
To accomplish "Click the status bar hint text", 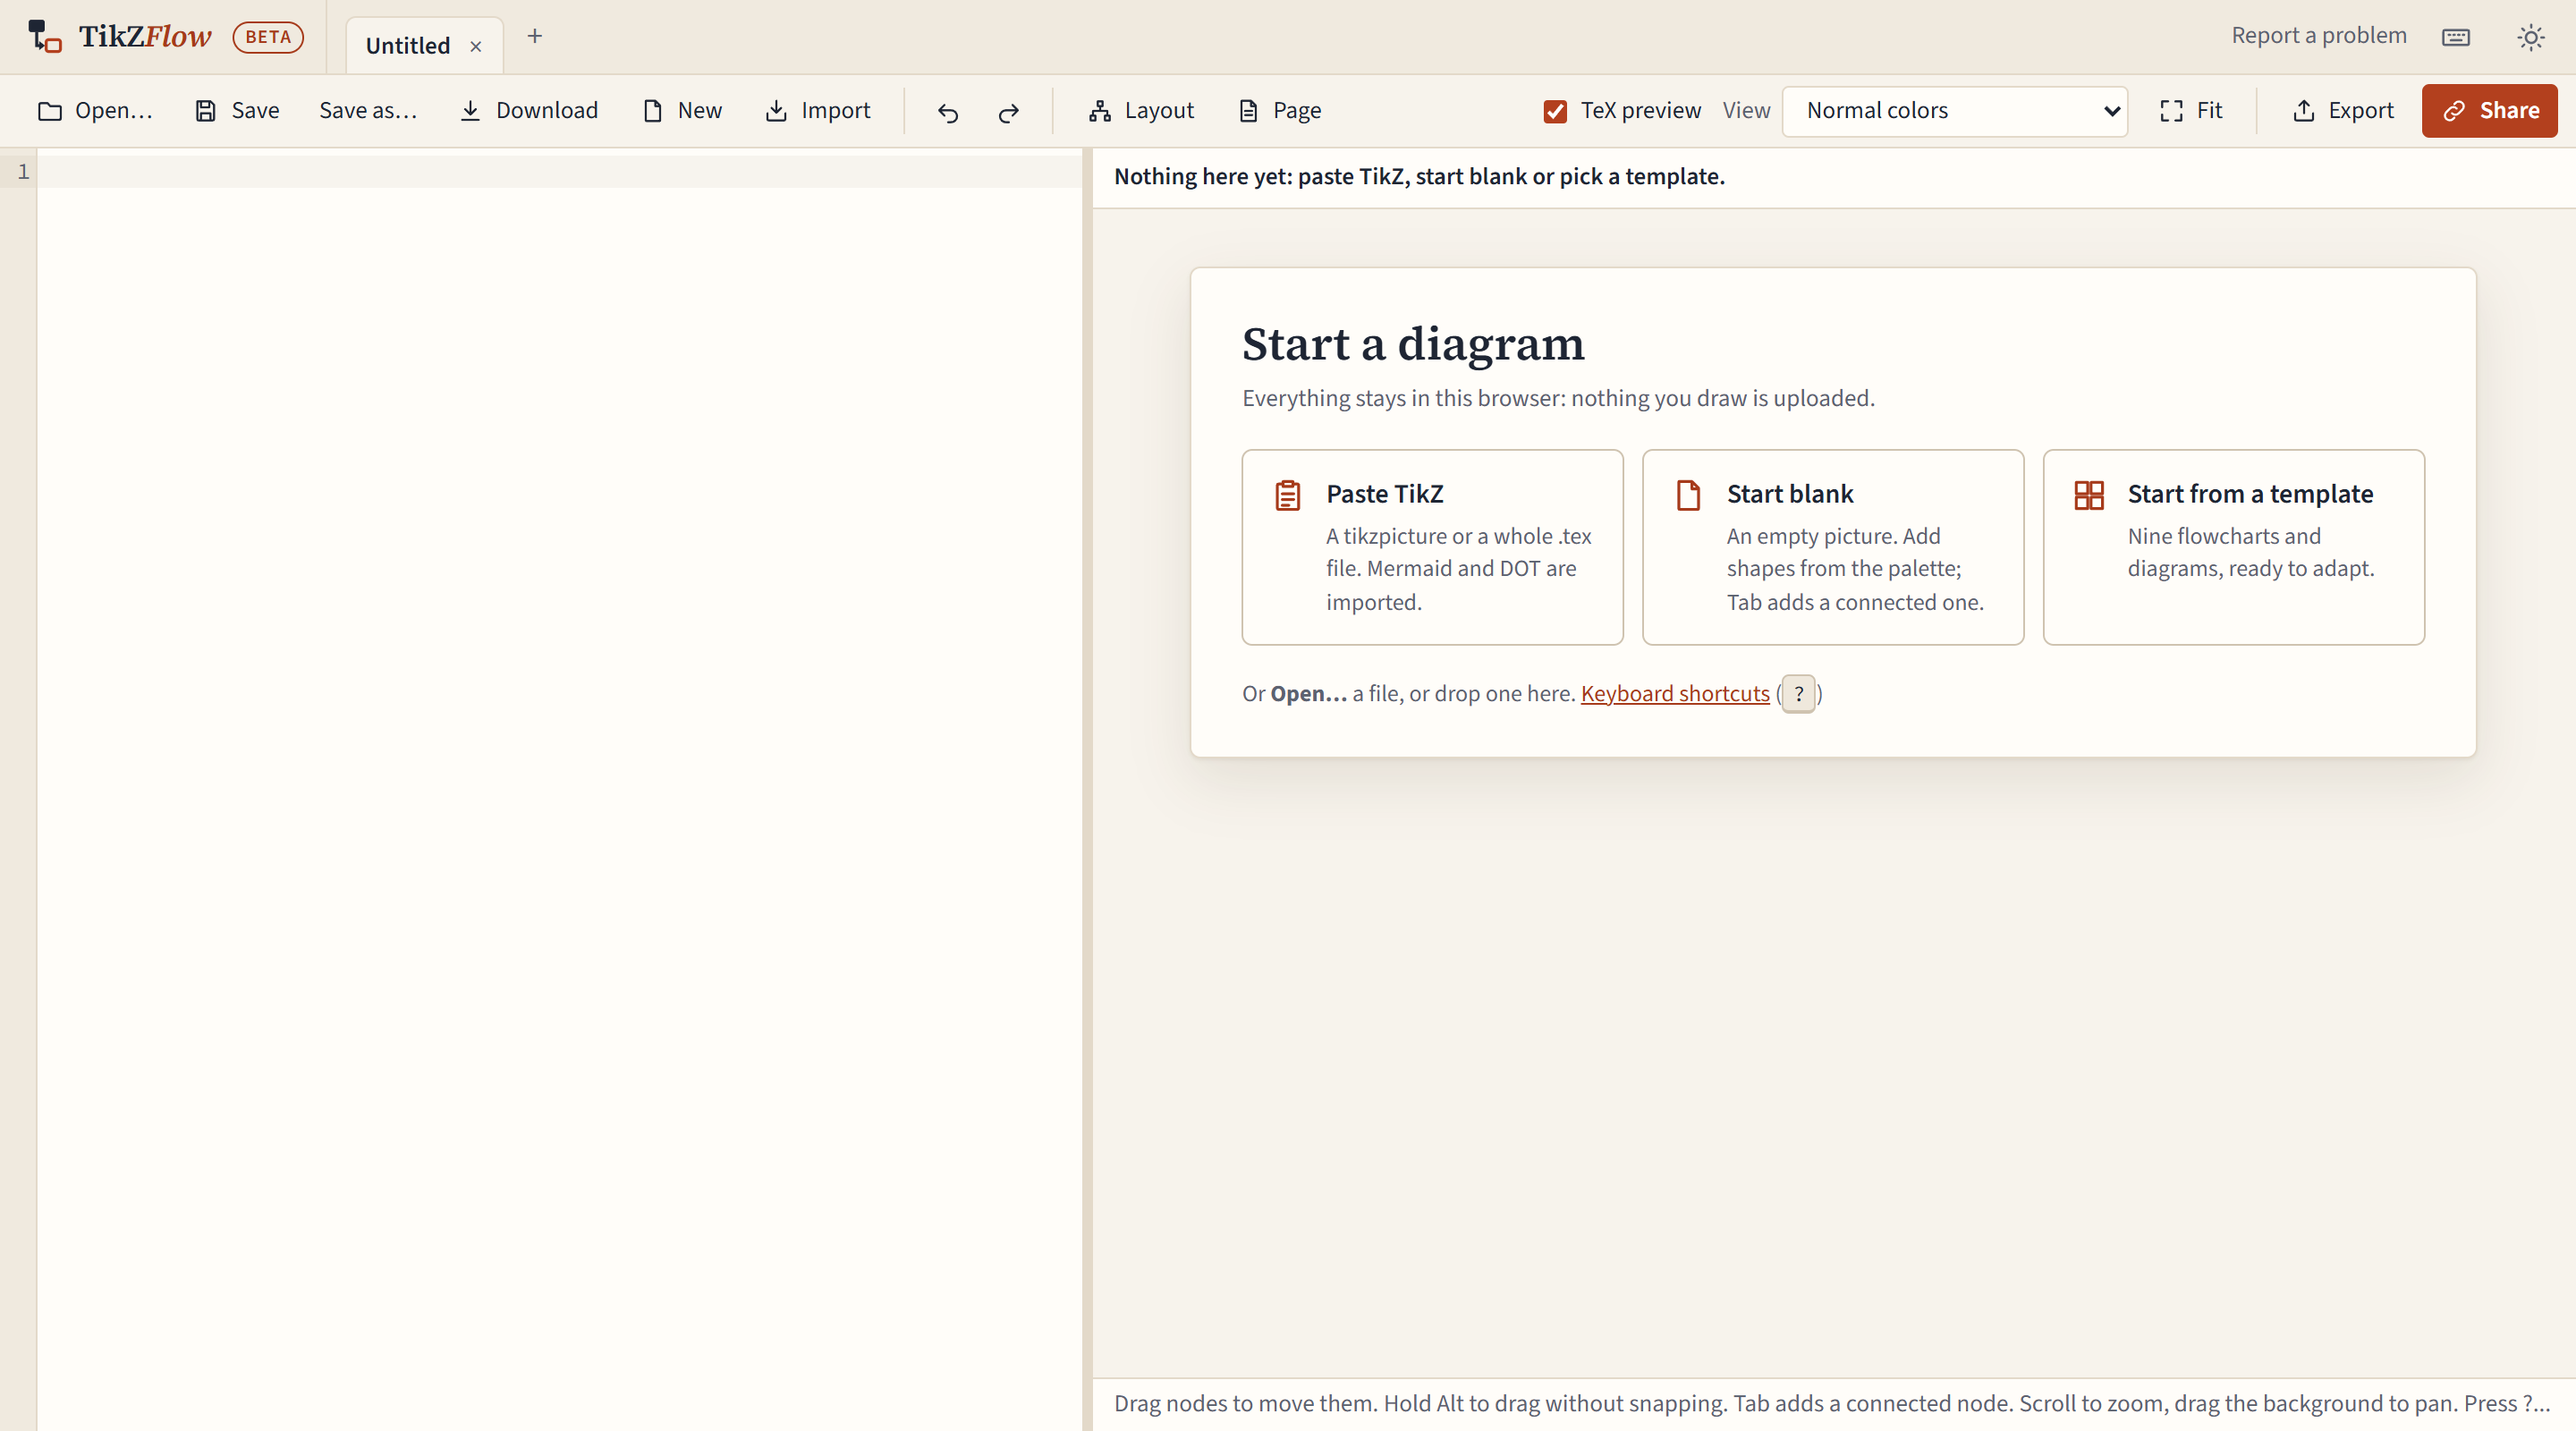I will point(1832,1404).
